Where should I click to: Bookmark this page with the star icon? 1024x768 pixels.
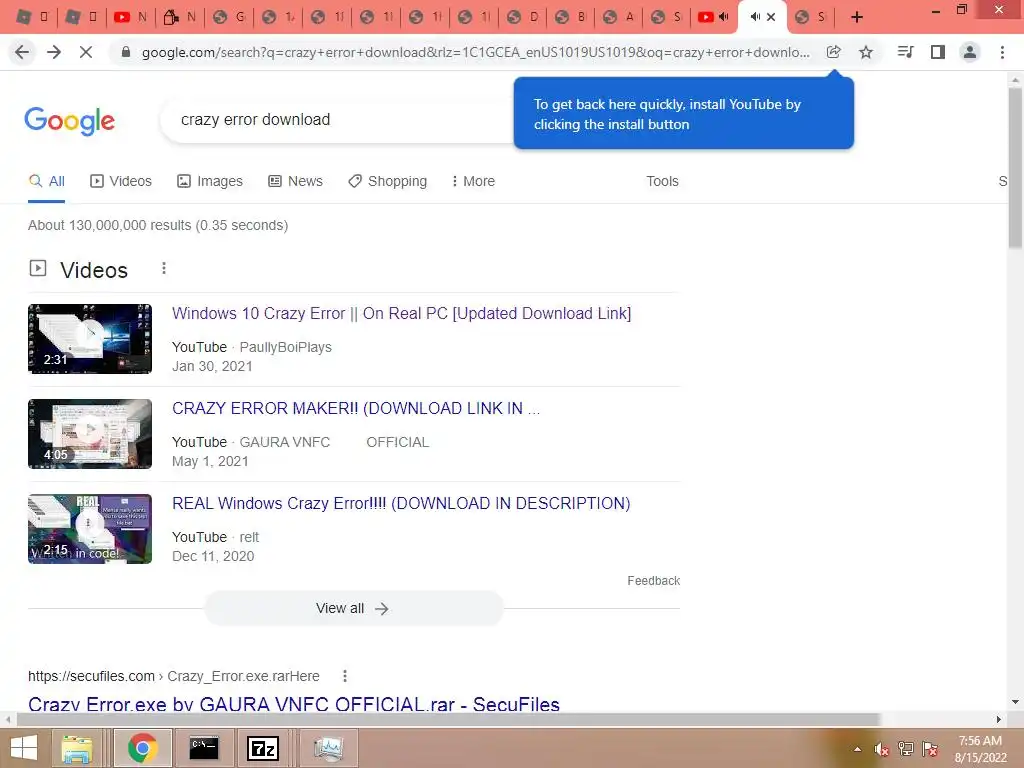pyautogui.click(x=866, y=52)
